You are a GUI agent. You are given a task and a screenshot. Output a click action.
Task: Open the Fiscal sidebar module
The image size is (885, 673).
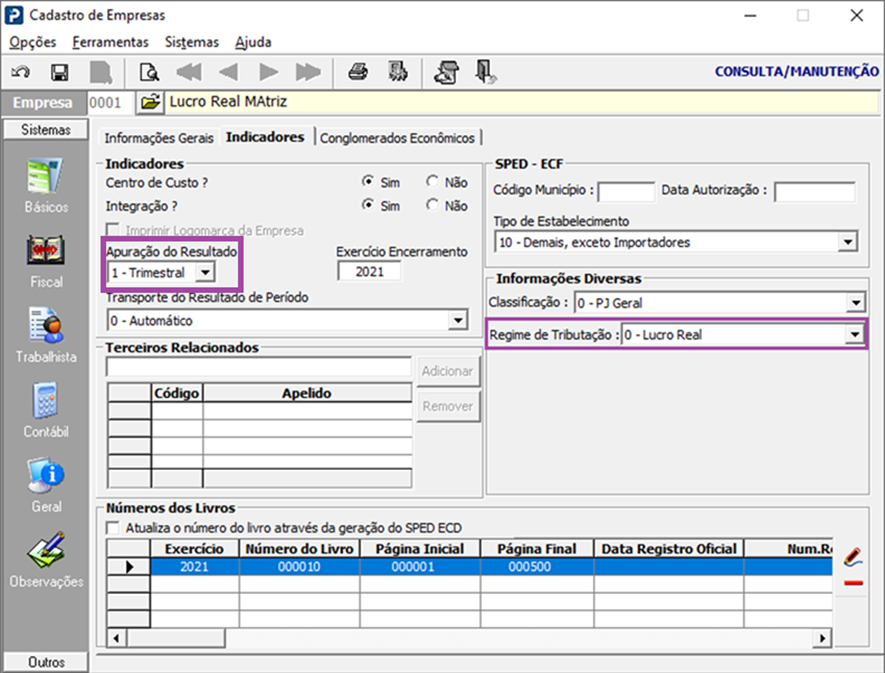tap(46, 261)
